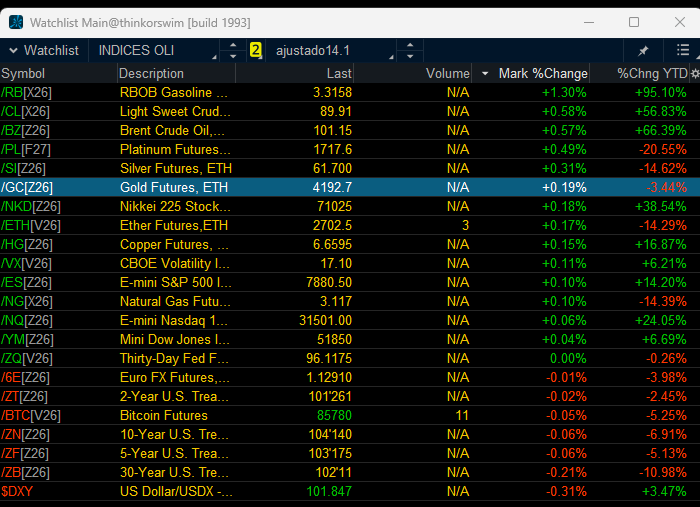Select the /NQ[Z26] Nasdaq symbol
The height and width of the screenshot is (507, 700).
click(x=26, y=320)
